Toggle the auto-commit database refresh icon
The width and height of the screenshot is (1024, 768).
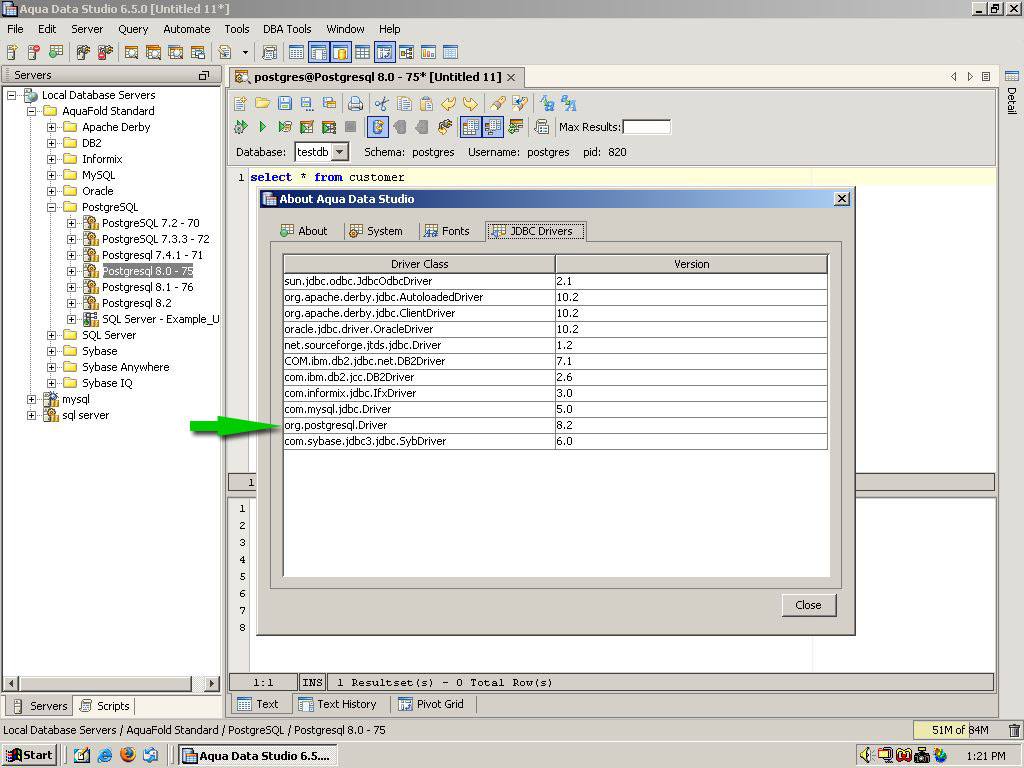pos(377,127)
